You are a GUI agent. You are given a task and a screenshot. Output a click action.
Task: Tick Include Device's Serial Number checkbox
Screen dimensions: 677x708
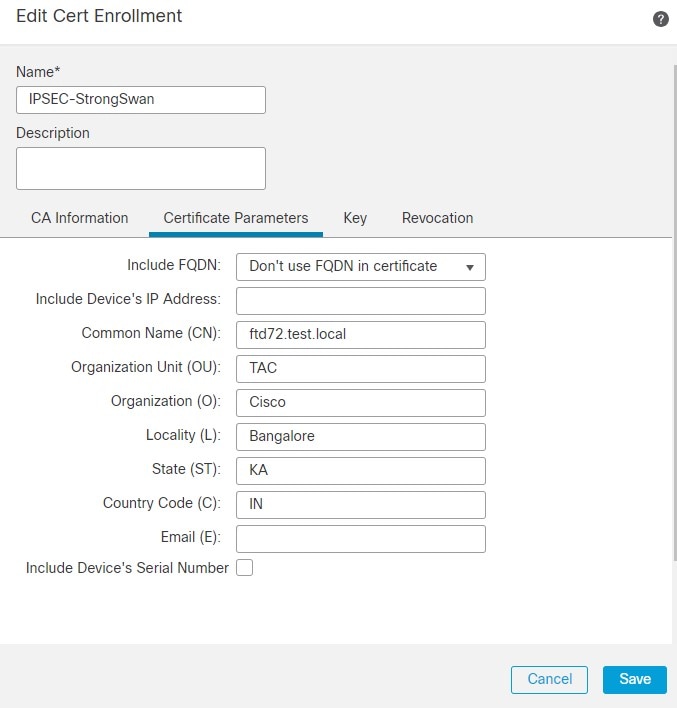(x=244, y=568)
